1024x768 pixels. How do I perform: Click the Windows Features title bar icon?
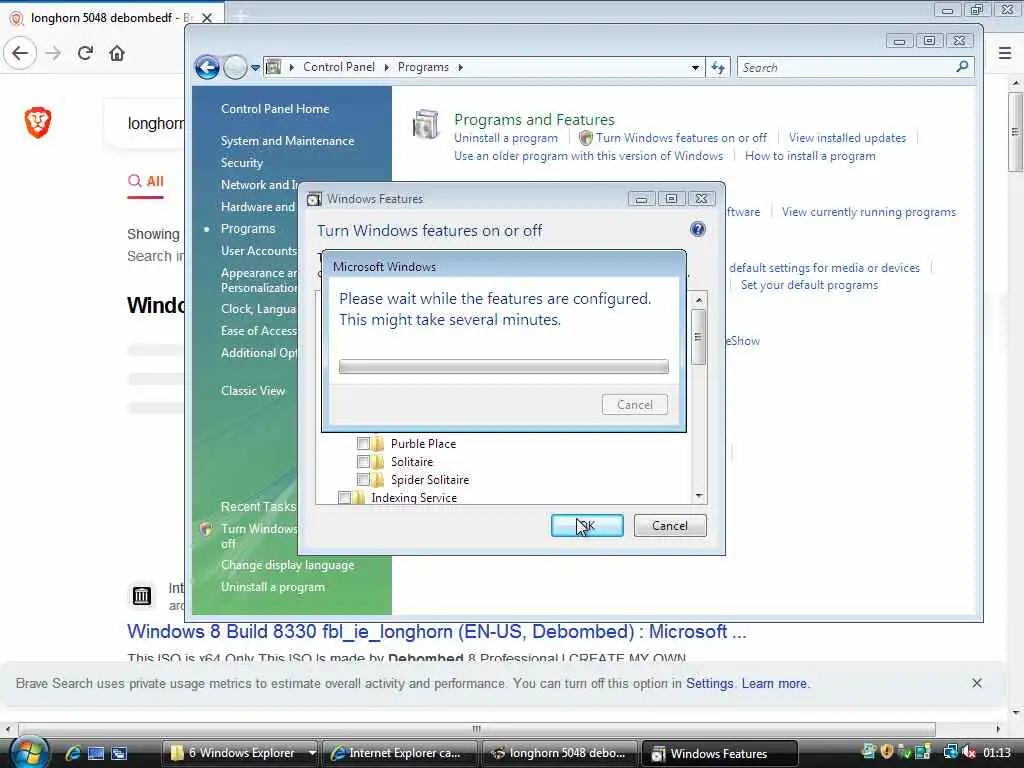click(x=314, y=199)
